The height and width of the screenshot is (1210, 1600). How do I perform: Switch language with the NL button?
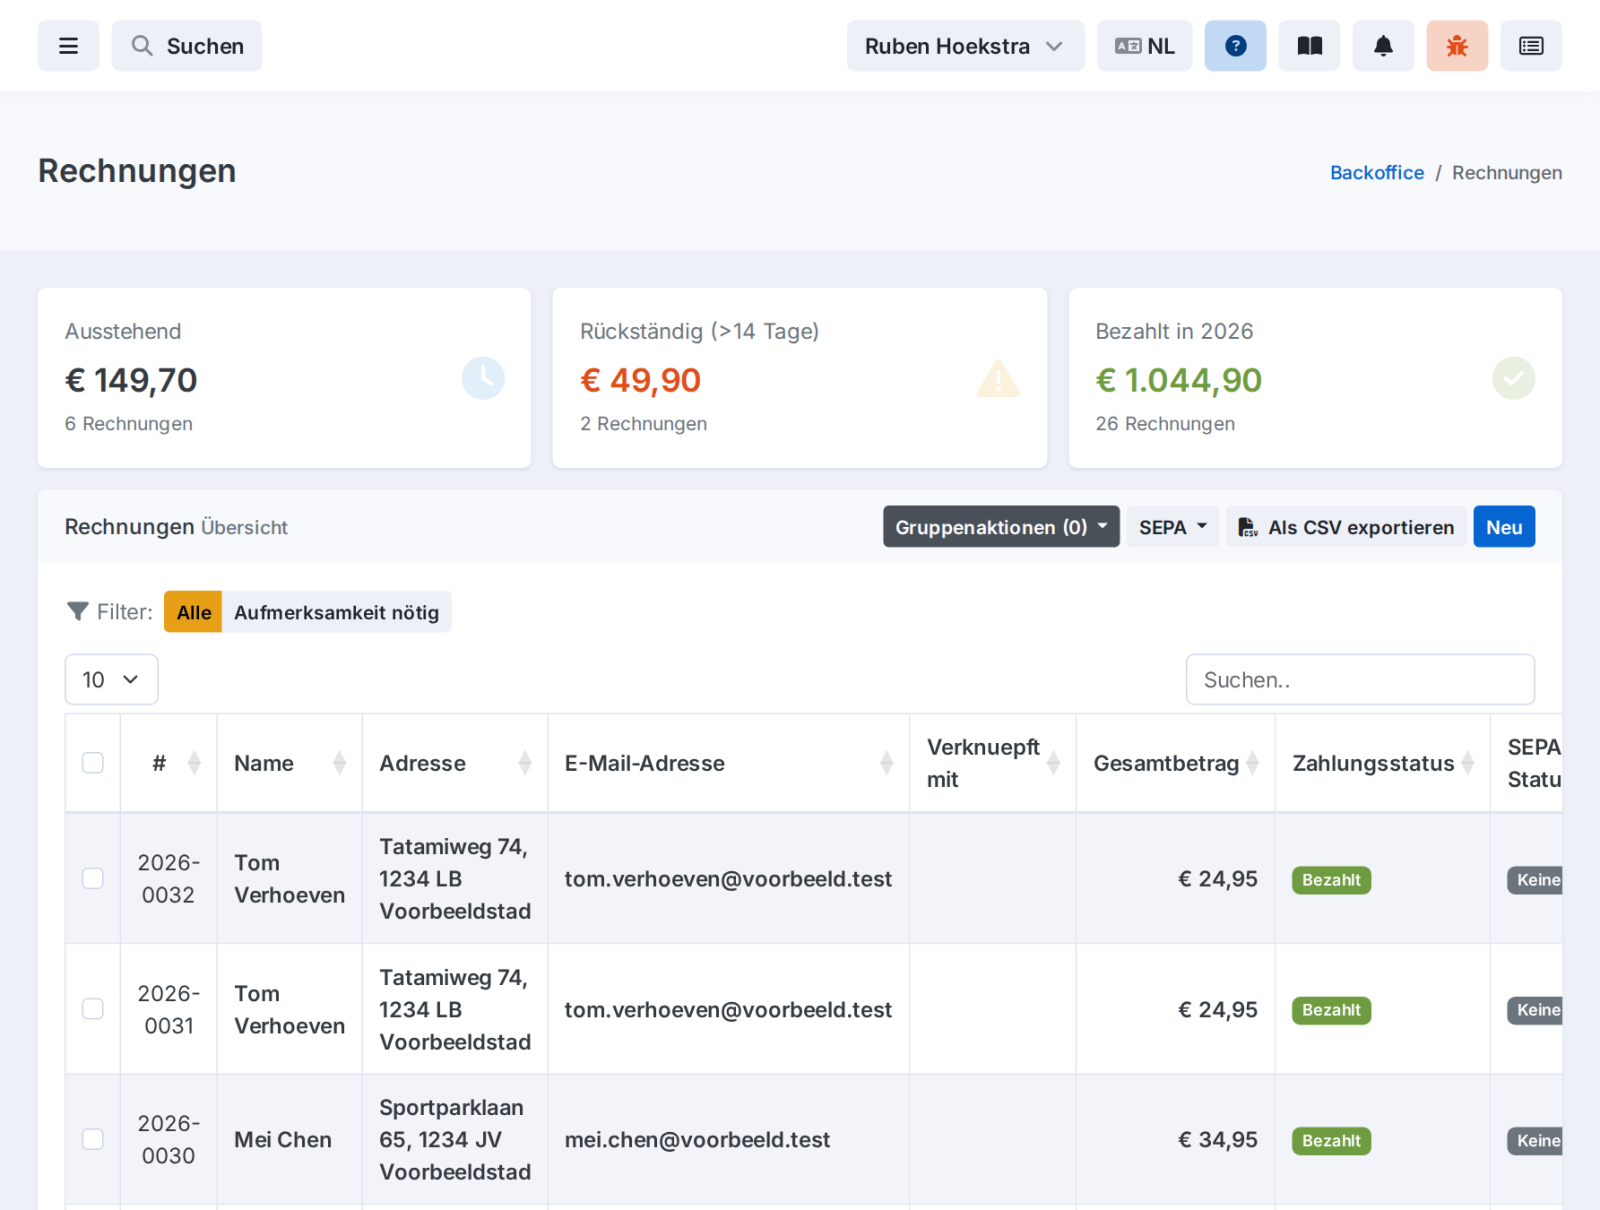pyautogui.click(x=1144, y=46)
